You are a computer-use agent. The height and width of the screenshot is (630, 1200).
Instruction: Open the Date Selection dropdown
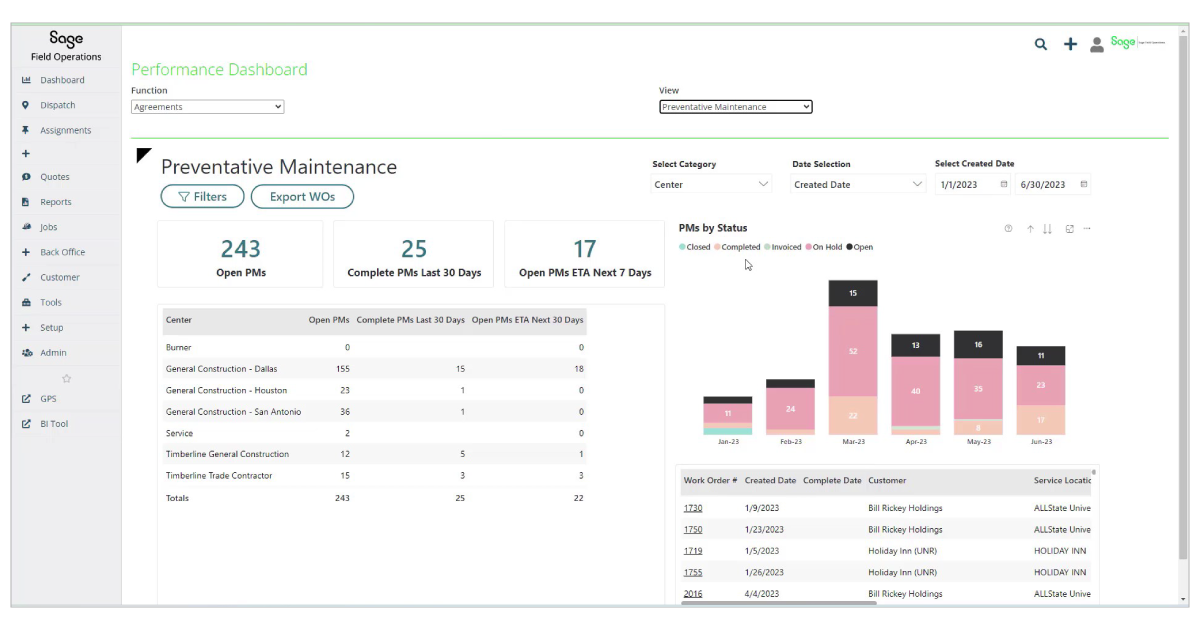click(x=859, y=184)
